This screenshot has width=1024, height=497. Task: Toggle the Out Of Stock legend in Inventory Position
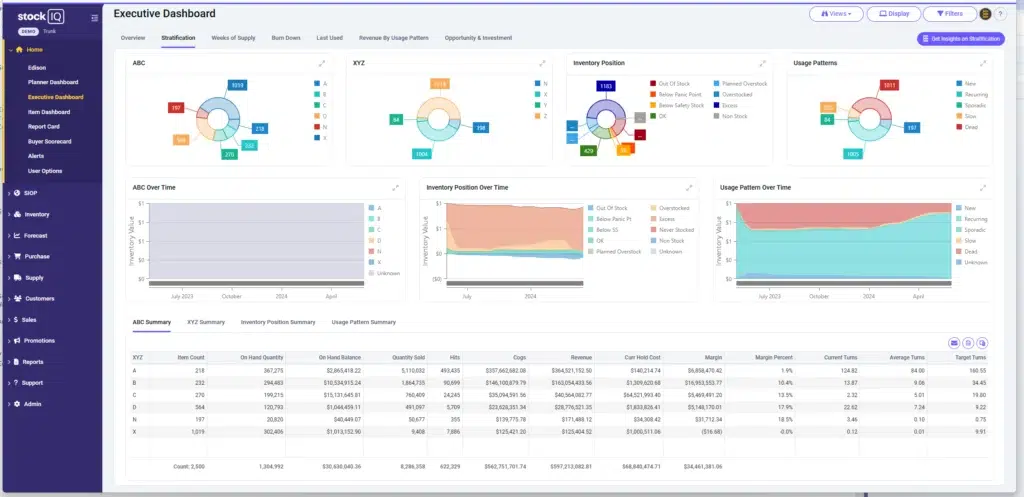click(x=670, y=84)
